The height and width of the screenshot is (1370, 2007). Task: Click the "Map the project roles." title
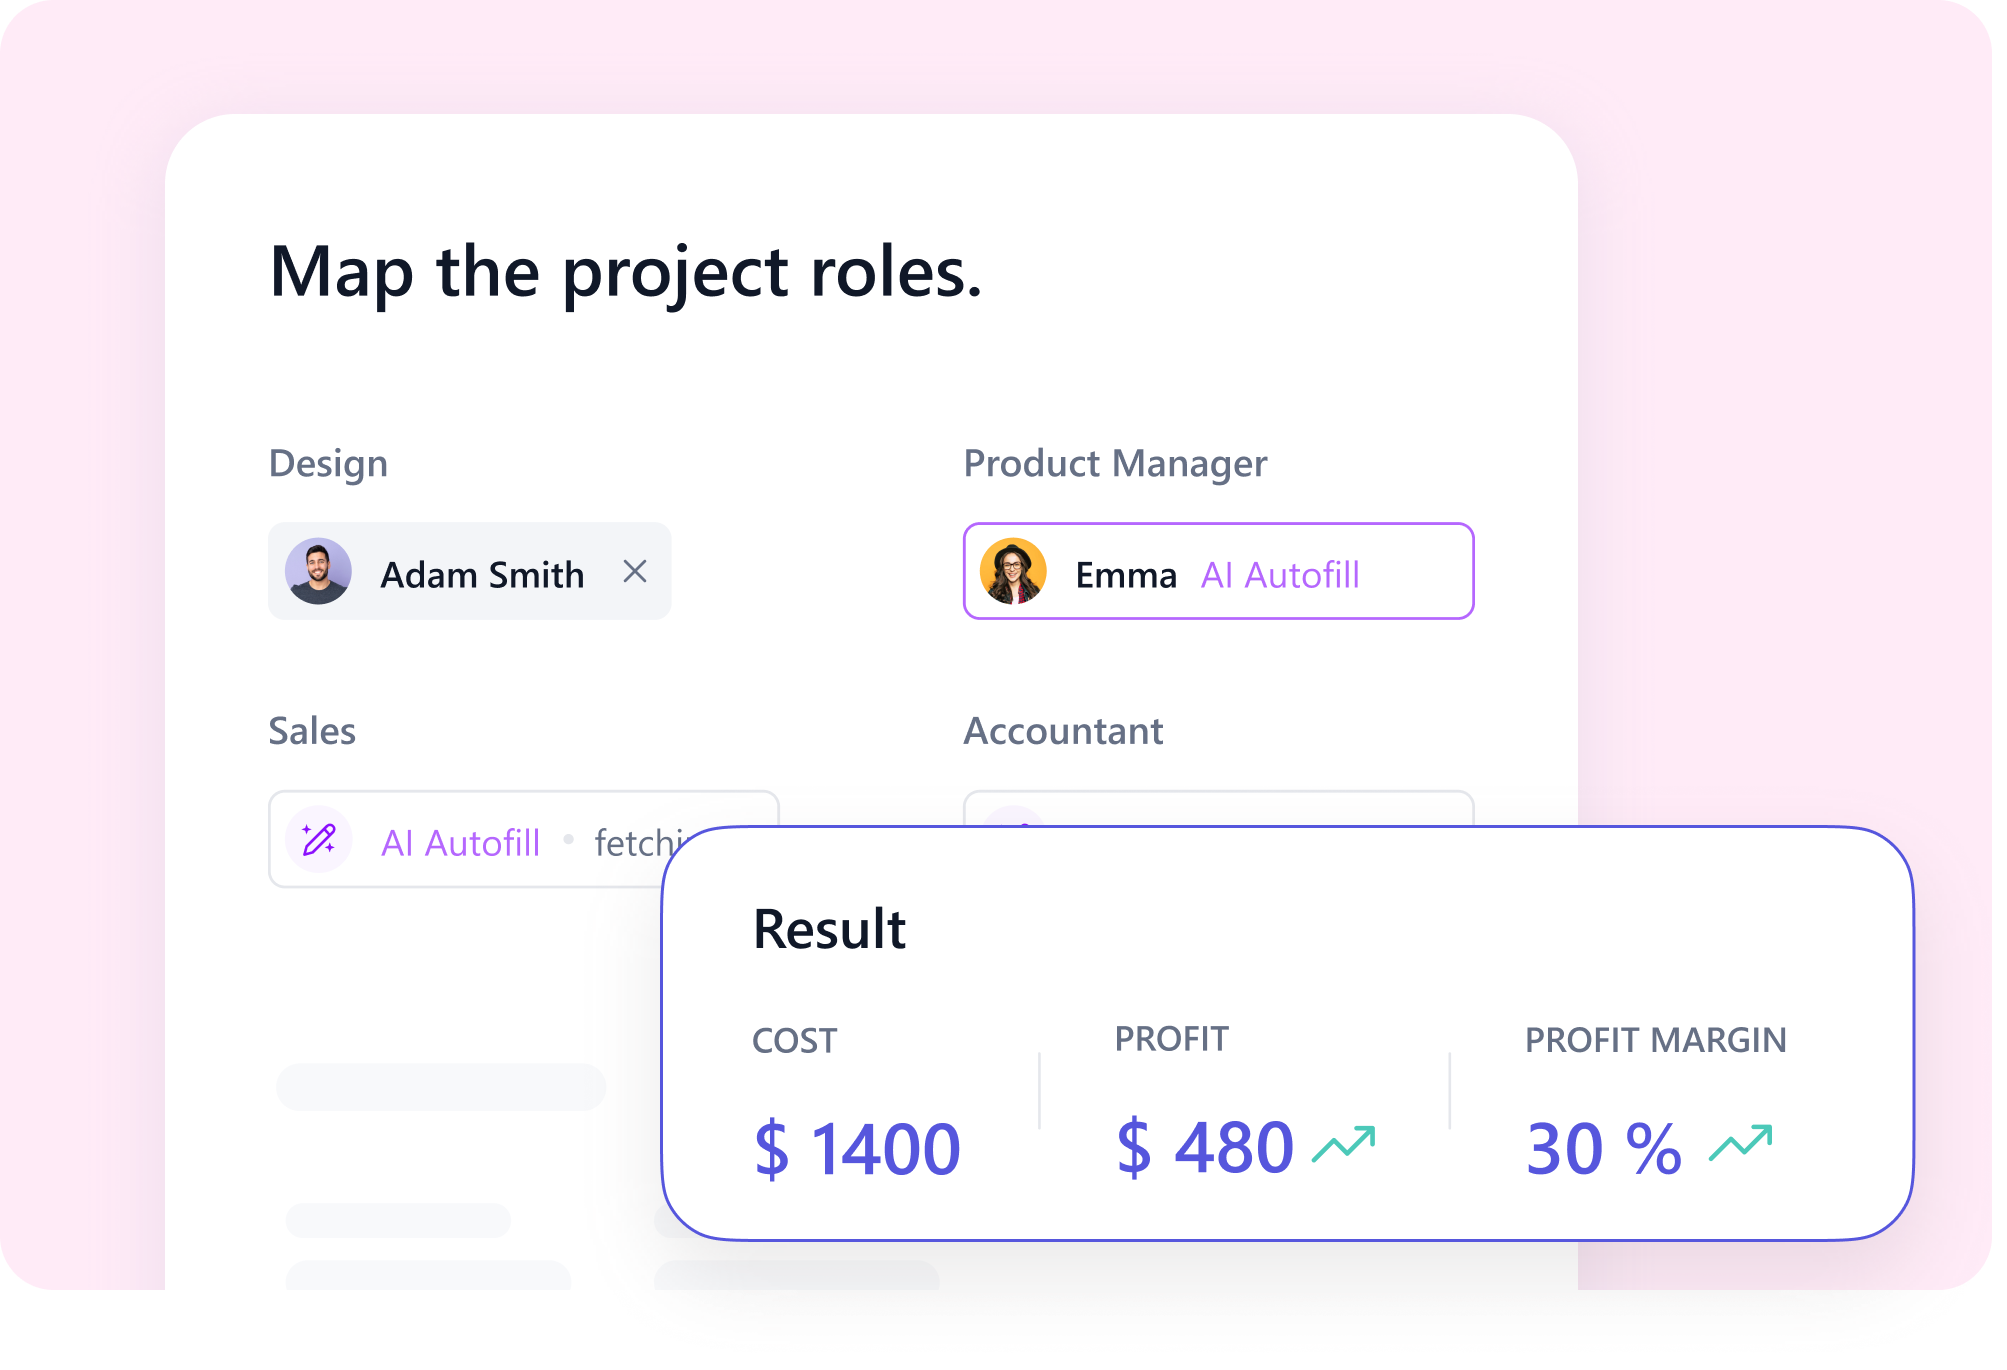coord(626,272)
